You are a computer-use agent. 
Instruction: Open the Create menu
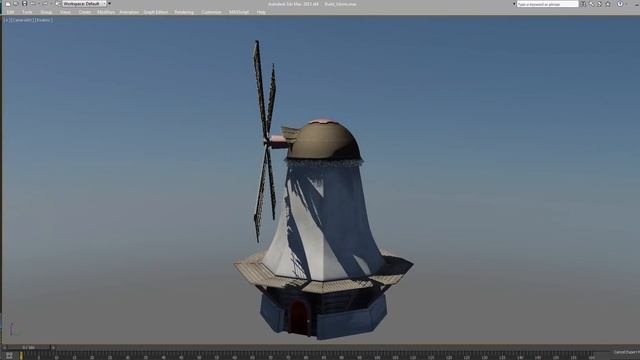click(85, 12)
